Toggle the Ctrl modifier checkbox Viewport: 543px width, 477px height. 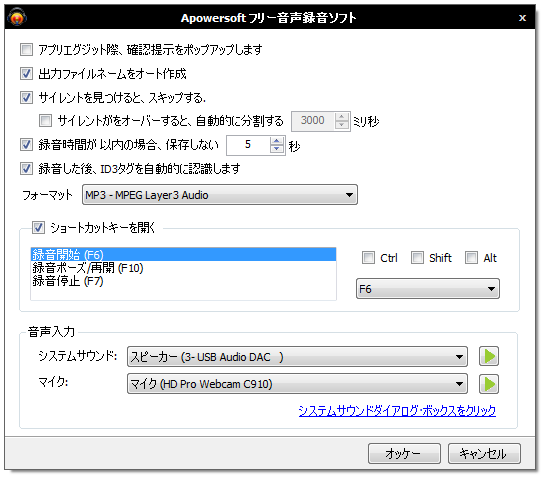coord(368,257)
